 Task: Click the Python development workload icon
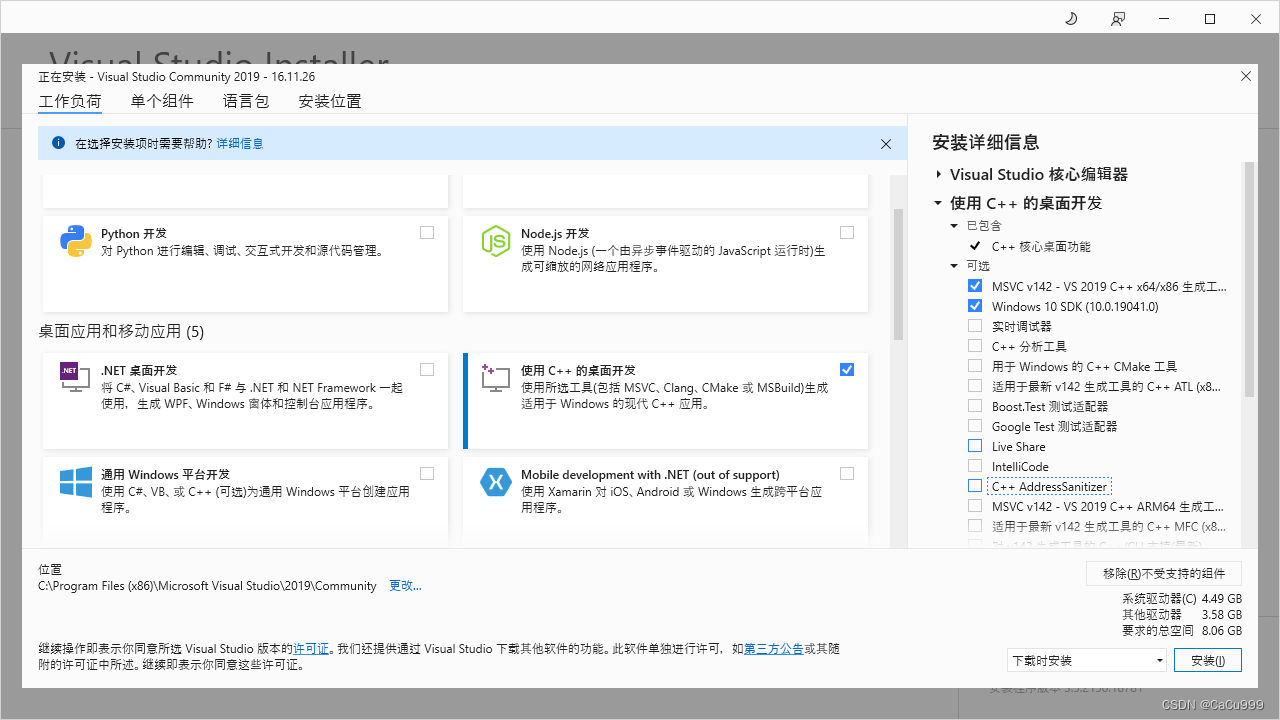[76, 242]
